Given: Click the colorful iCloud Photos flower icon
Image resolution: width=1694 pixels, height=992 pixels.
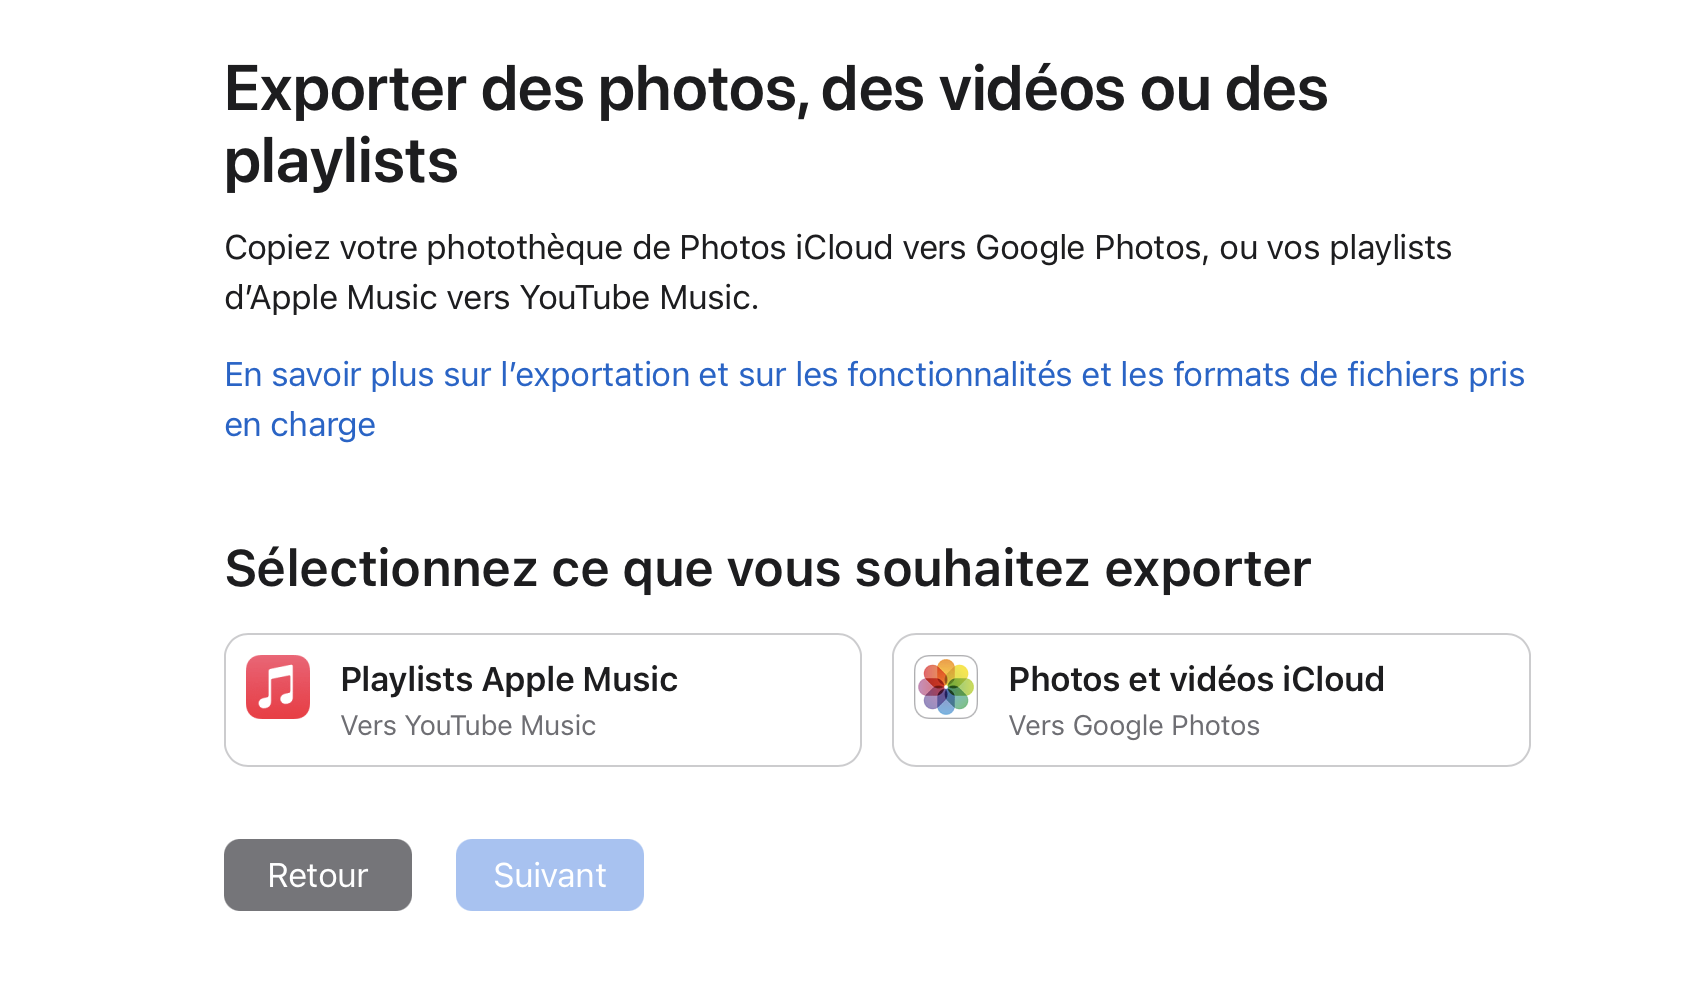Looking at the screenshot, I should [x=946, y=687].
